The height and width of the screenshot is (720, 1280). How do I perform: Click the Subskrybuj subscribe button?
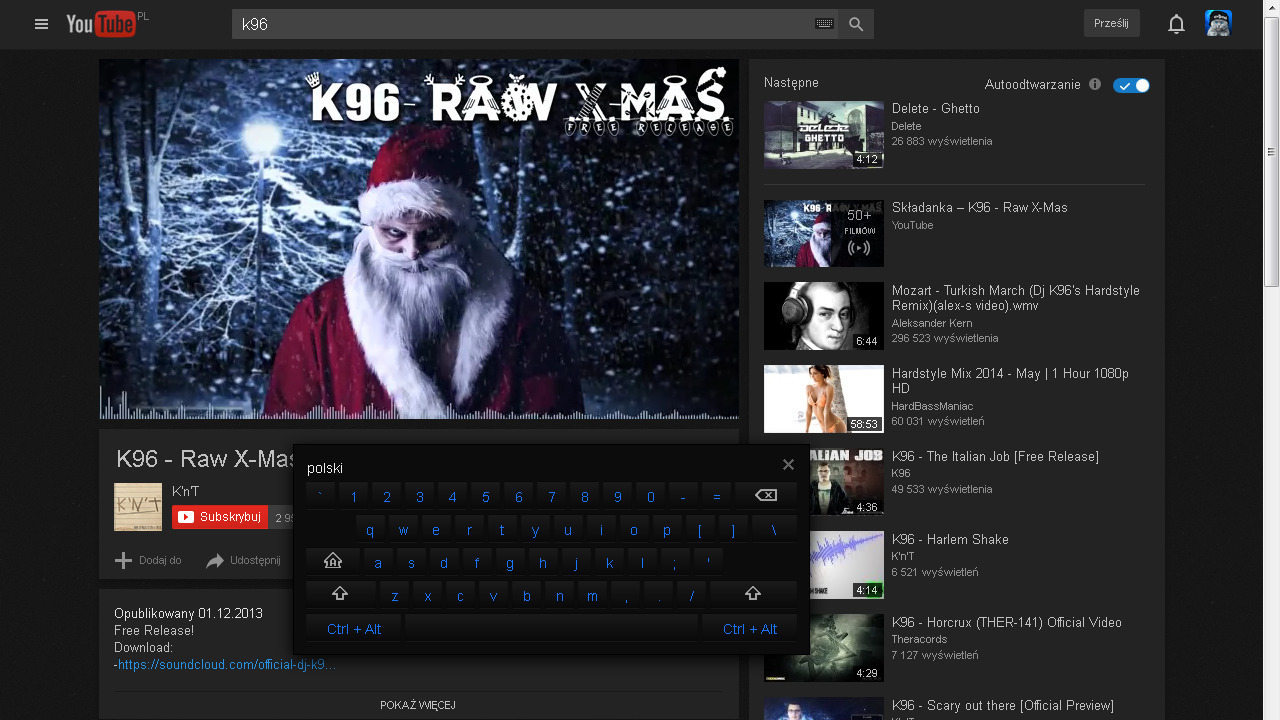[x=220, y=517]
